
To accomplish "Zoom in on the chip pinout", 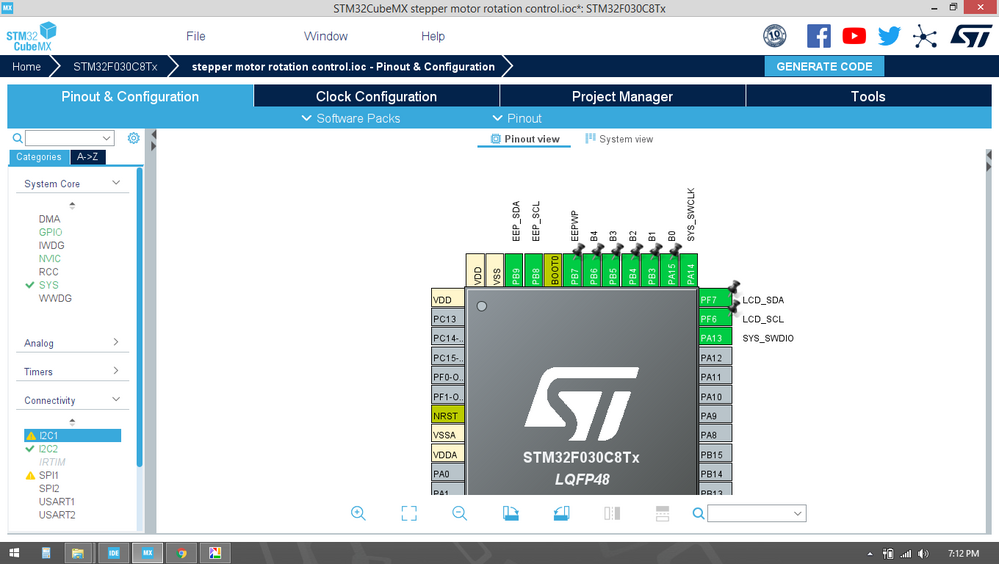I will 358,513.
